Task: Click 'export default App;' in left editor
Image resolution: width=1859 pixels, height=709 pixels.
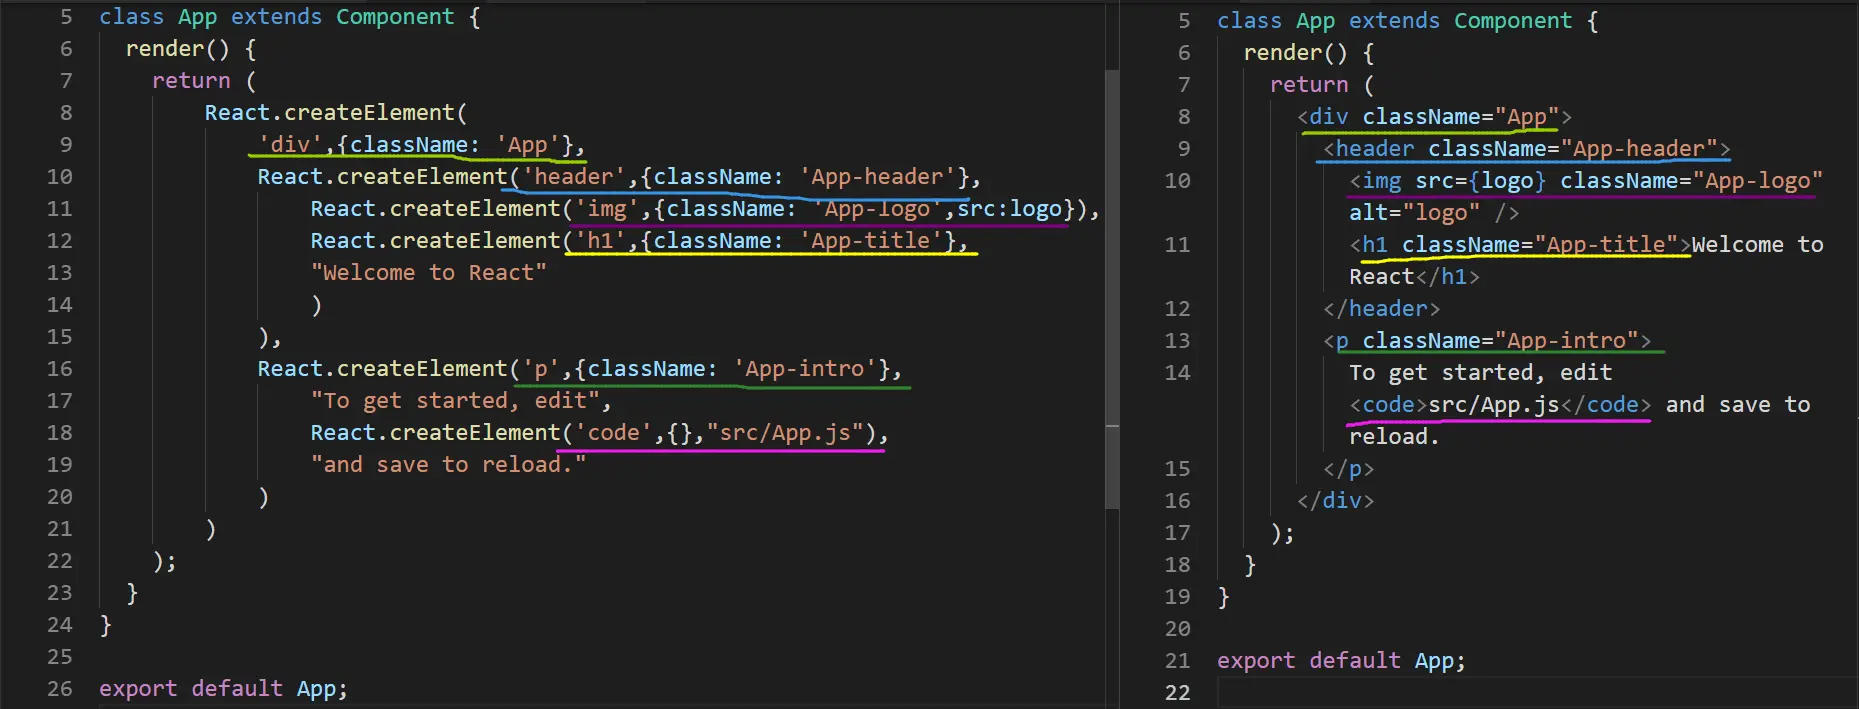Action: point(223,689)
